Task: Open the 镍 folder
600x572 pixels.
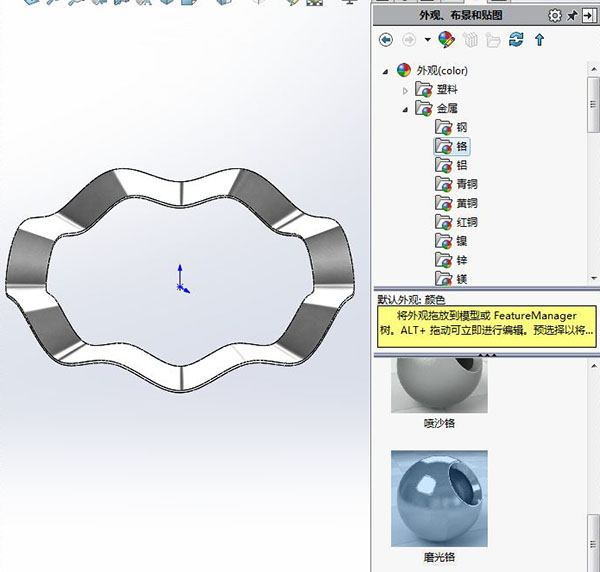Action: pos(461,241)
